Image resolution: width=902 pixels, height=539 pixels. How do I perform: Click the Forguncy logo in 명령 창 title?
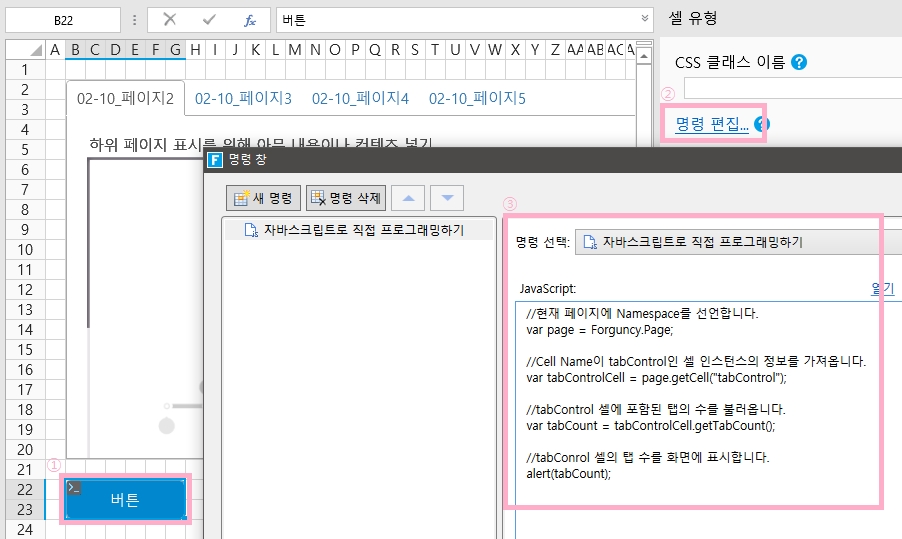[214, 158]
